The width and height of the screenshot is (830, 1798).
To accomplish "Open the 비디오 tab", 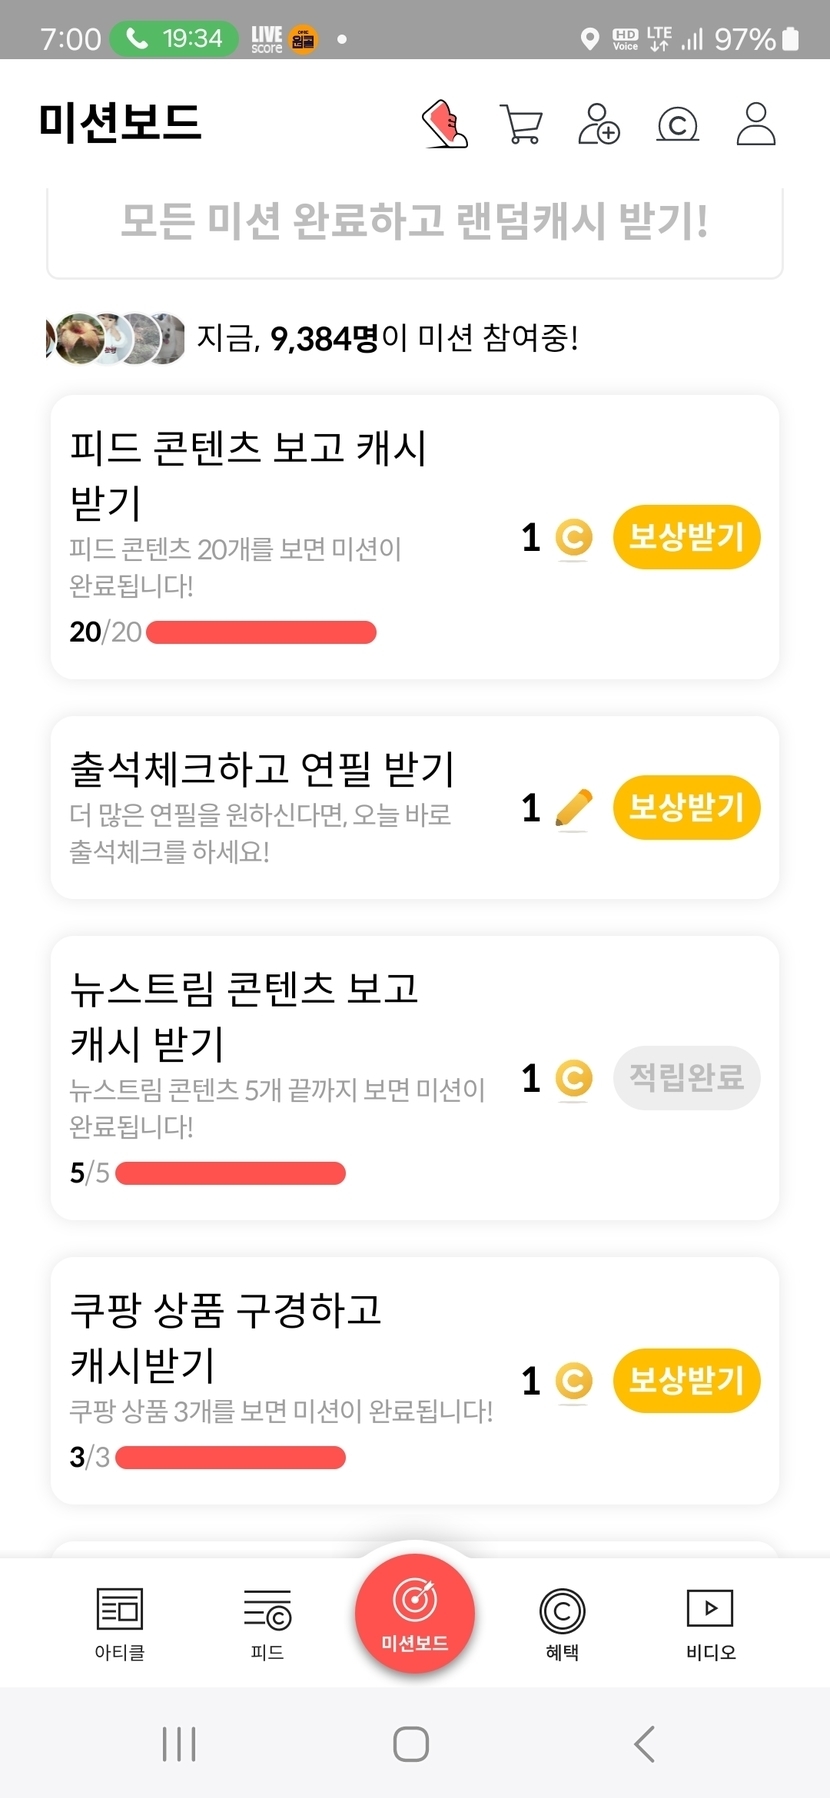I will (710, 1622).
